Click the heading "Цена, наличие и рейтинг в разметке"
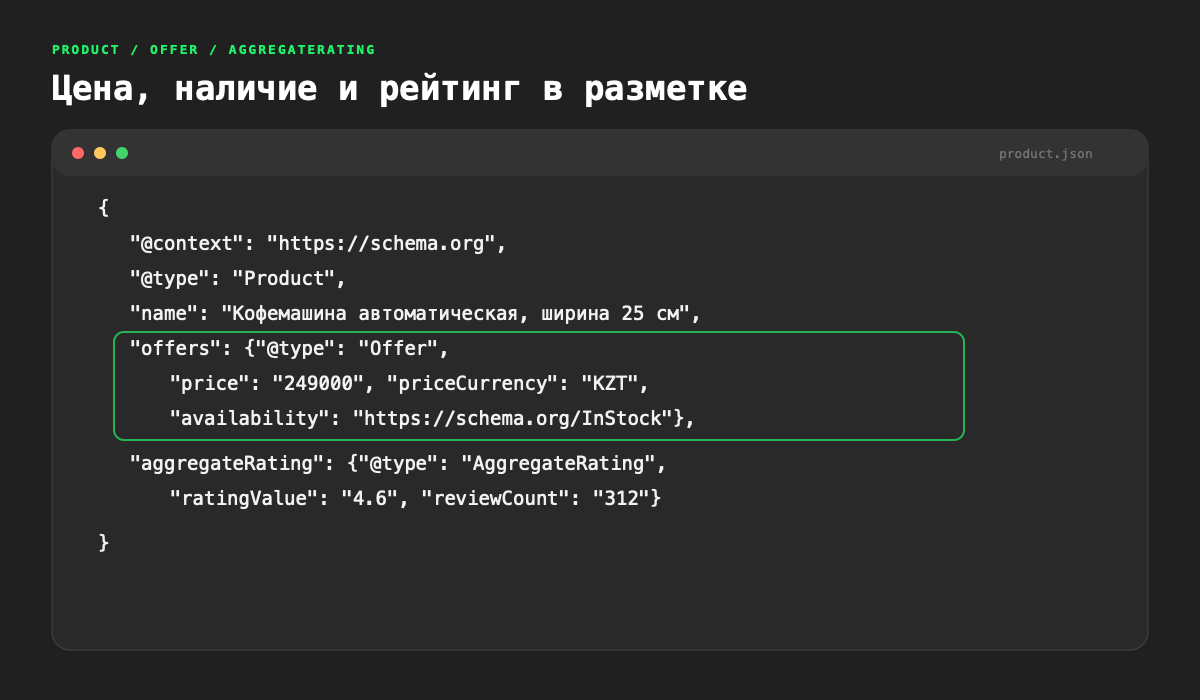1200x700 pixels. coord(399,88)
